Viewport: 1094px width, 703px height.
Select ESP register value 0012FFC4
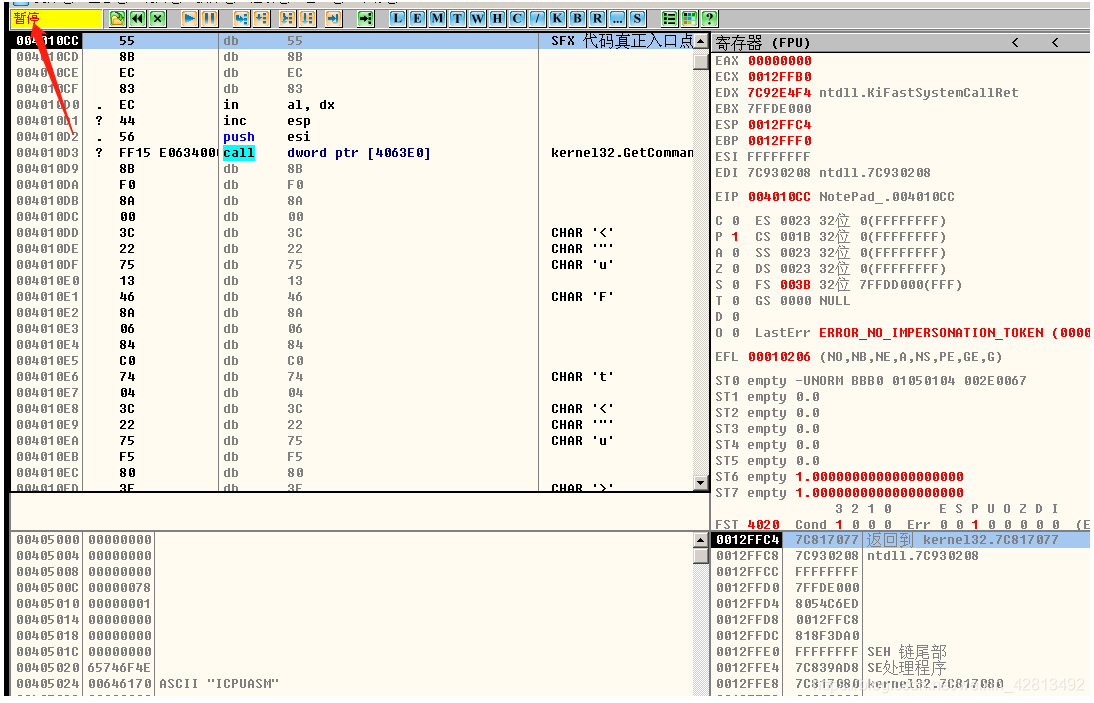779,125
